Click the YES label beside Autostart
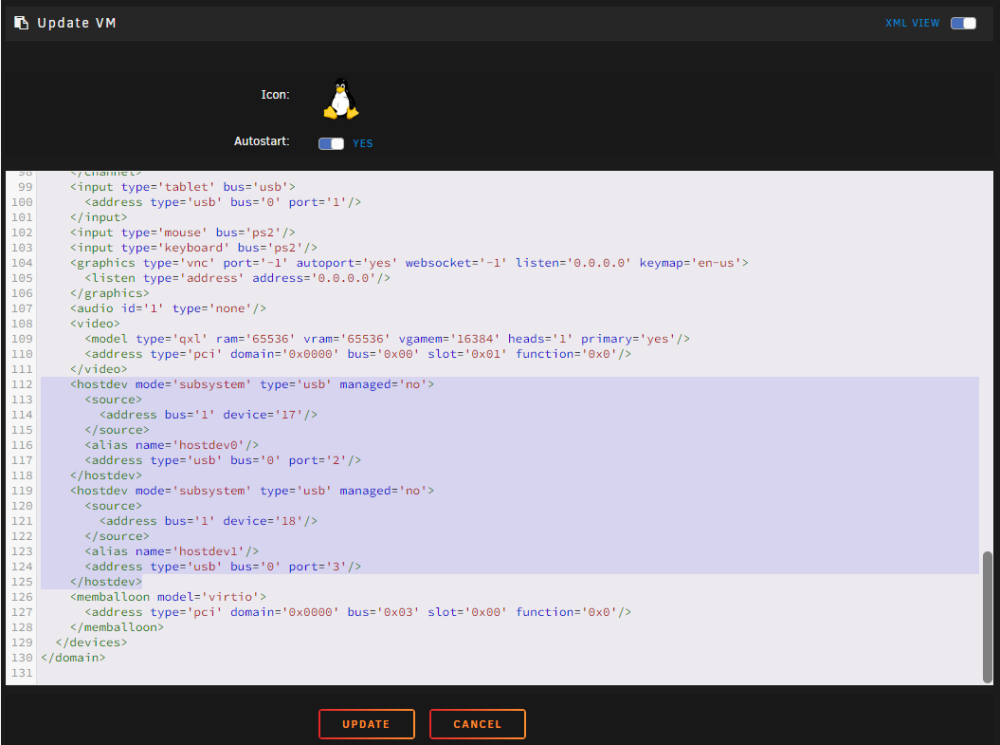This screenshot has height=745, width=1000. (x=363, y=144)
